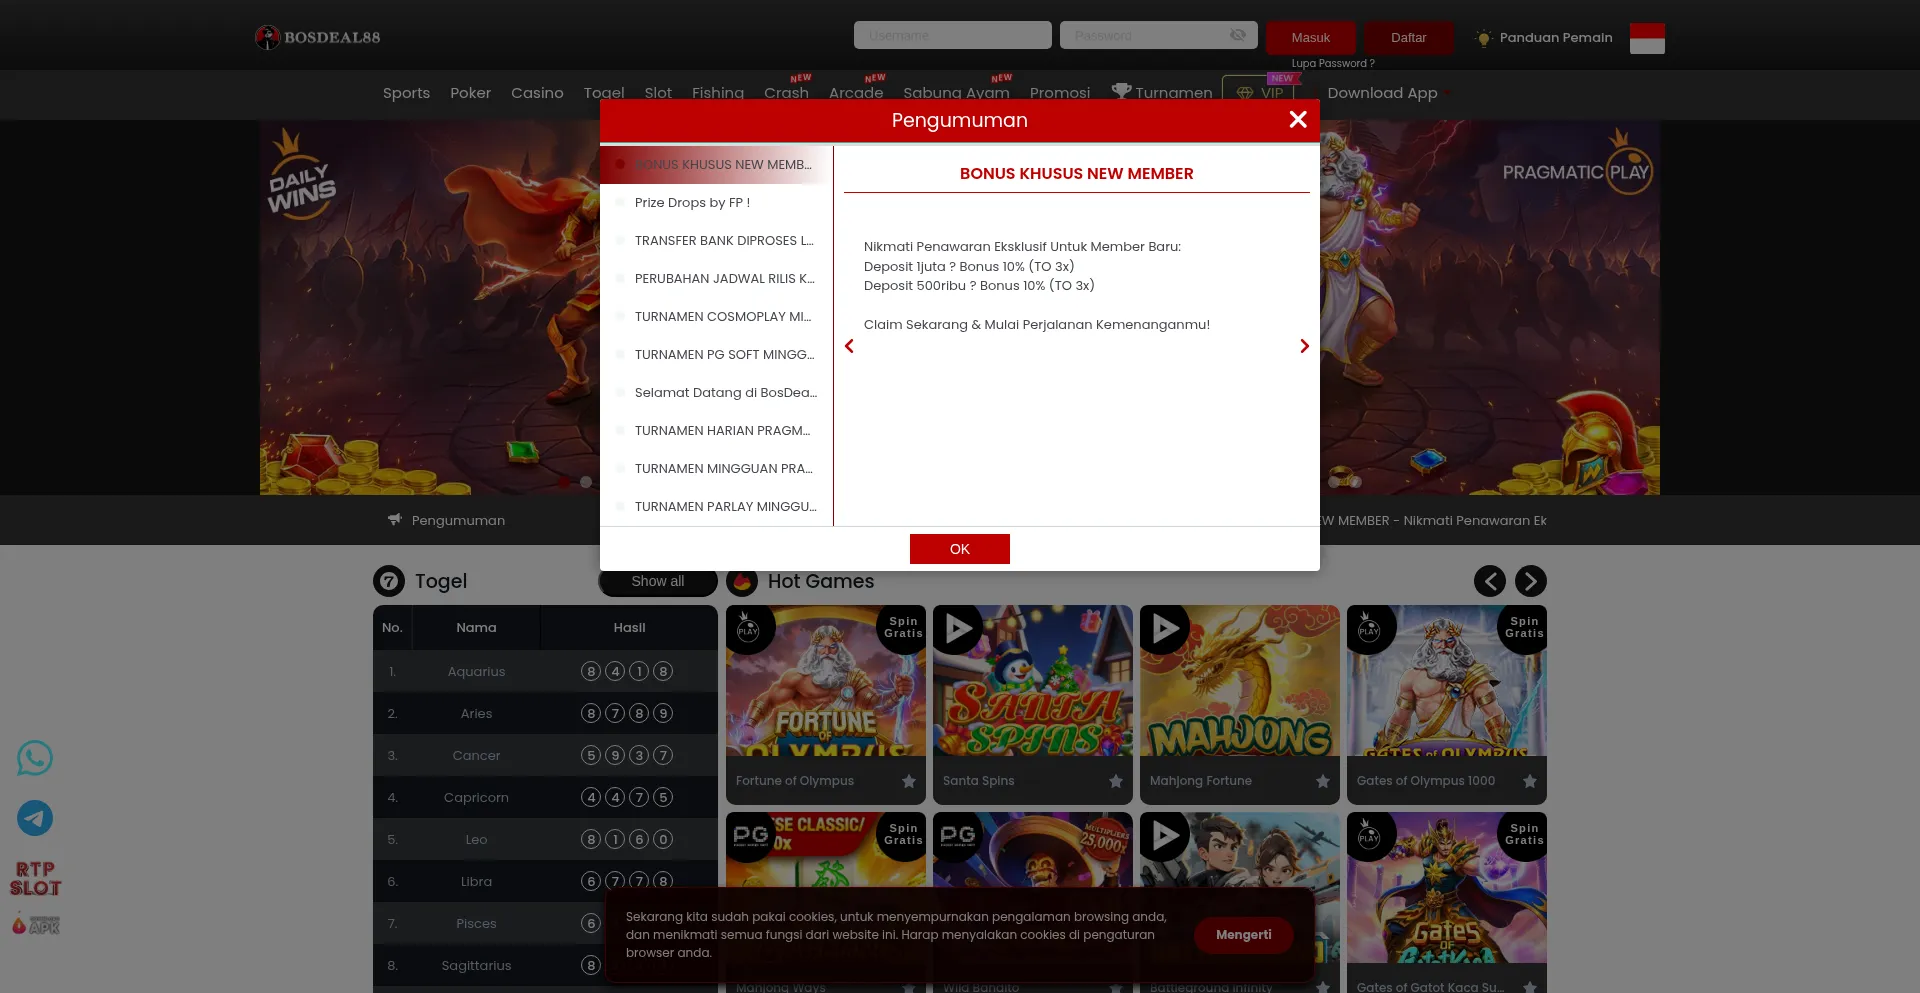
Task: Toggle password visibility eye icon
Action: tap(1237, 35)
